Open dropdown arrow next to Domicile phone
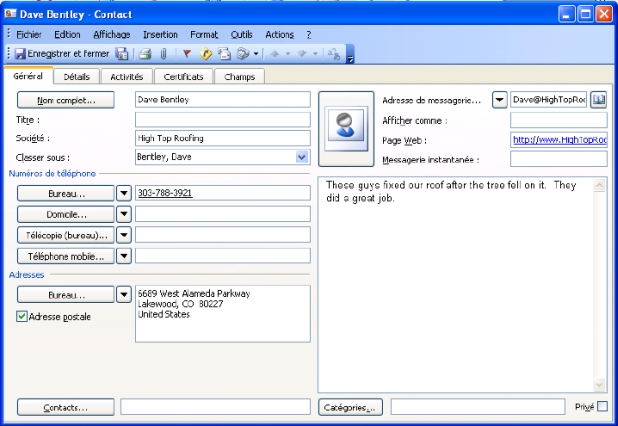618x426 pixels. point(124,214)
